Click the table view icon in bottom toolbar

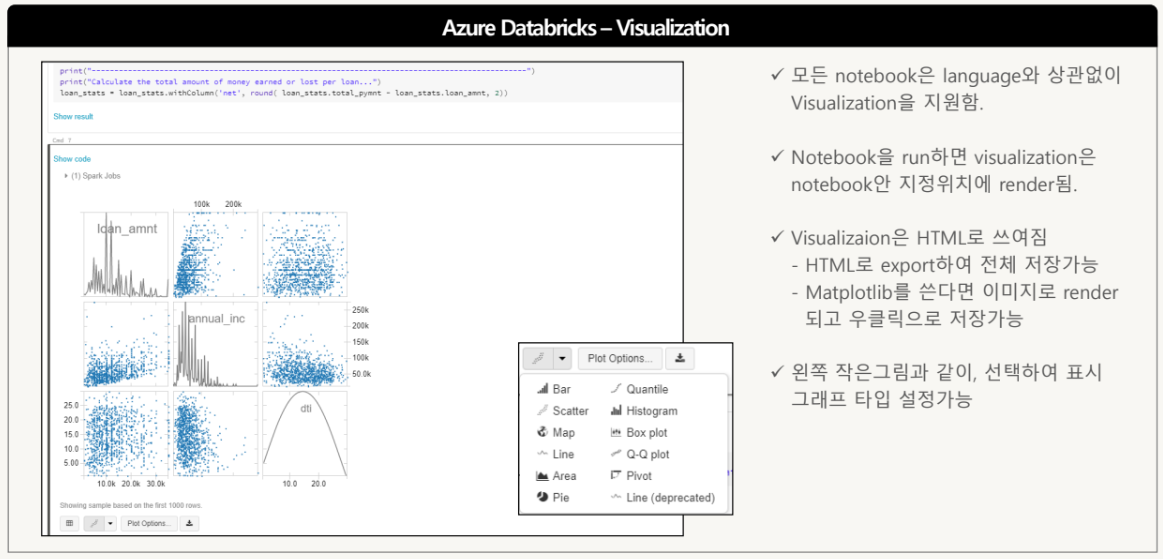point(69,523)
